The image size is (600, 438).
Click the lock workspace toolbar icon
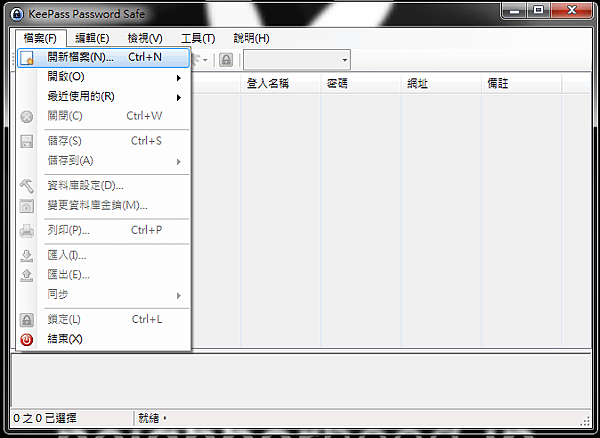[226, 60]
